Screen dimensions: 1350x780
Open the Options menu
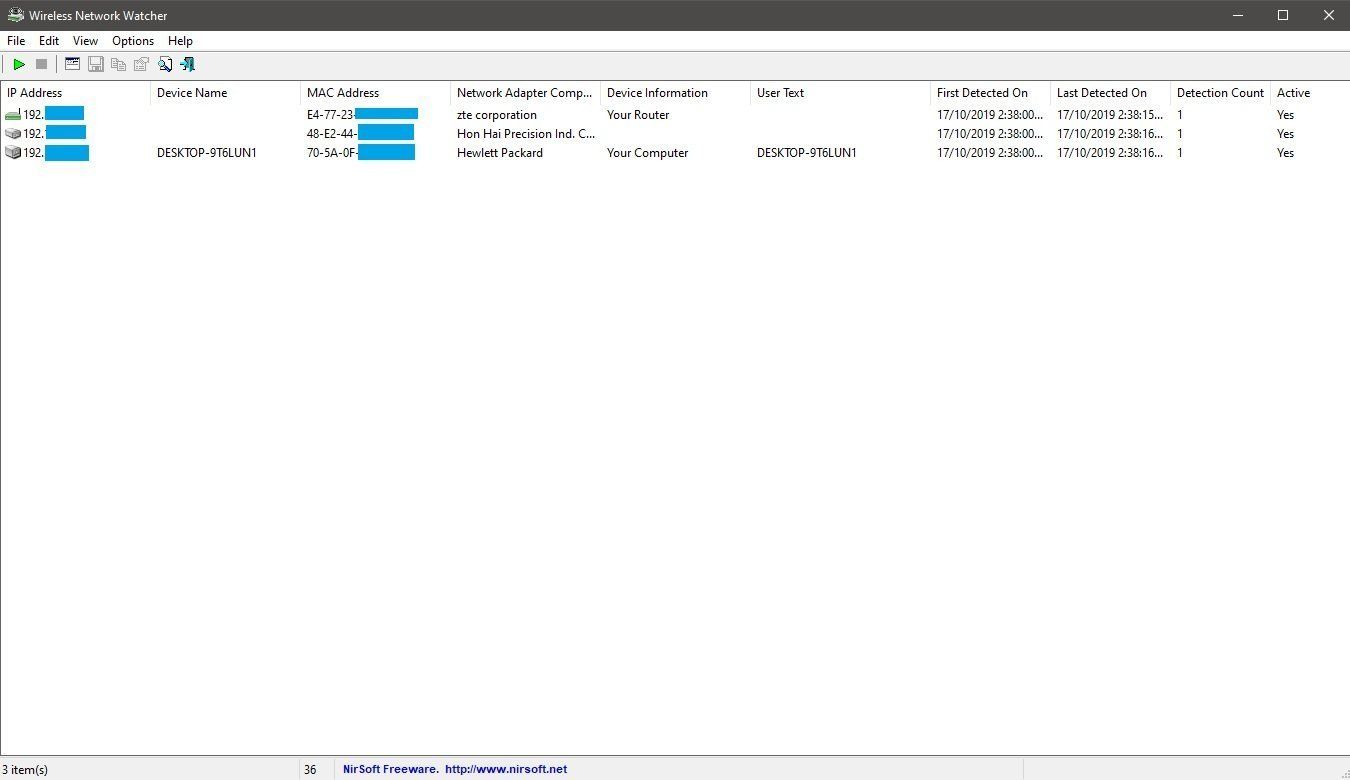(133, 41)
